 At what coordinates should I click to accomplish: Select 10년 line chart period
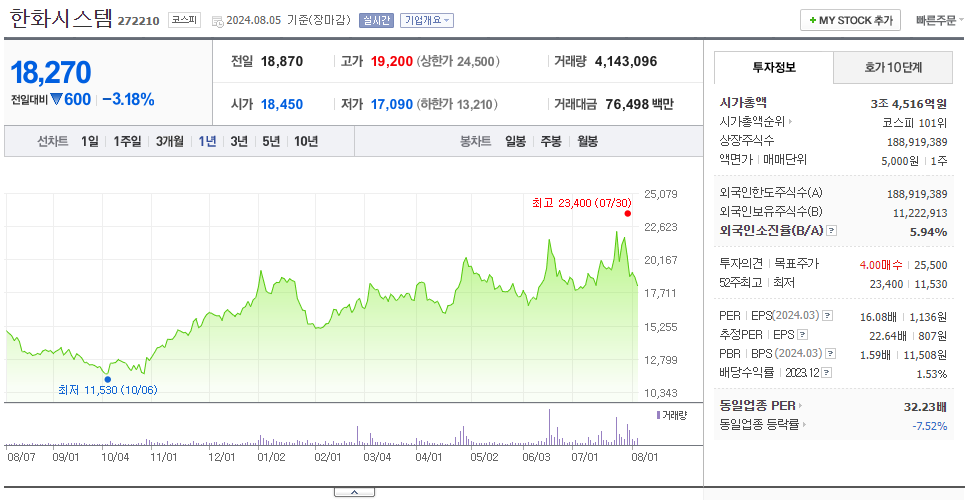click(x=306, y=141)
